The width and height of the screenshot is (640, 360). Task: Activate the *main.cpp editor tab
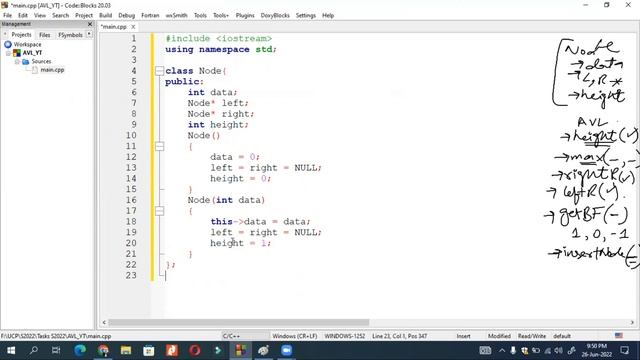pos(114,27)
